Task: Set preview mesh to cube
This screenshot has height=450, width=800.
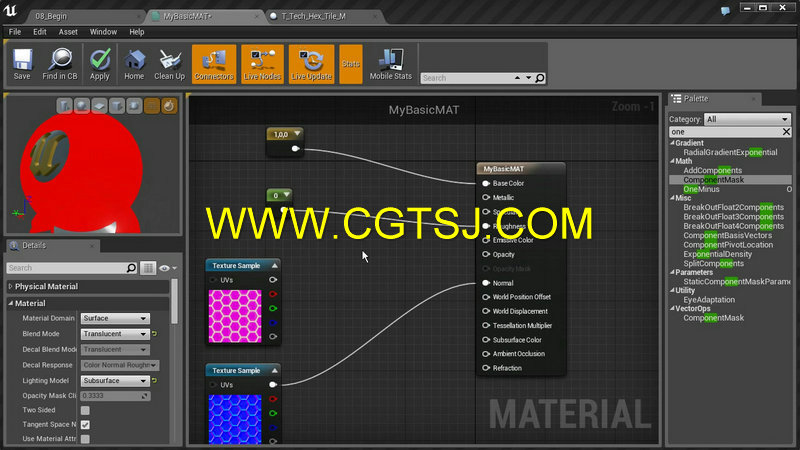Action: [116, 106]
